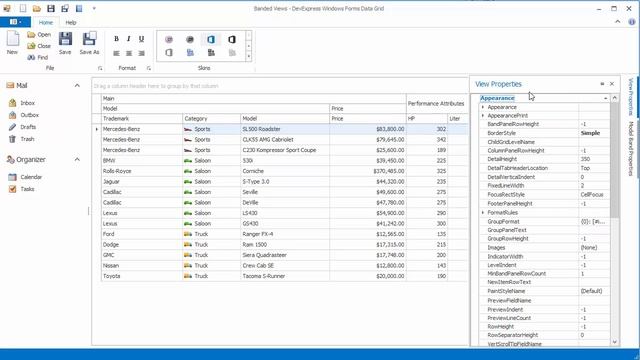Click Save floppy icon in quick access toolbar
Image resolution: width=640 pixels, height=360 pixels.
tap(51, 8)
